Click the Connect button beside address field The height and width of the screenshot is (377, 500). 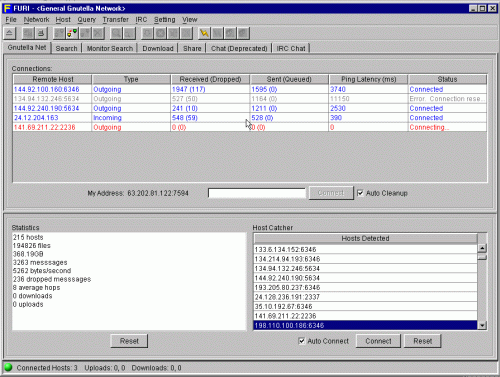point(331,193)
